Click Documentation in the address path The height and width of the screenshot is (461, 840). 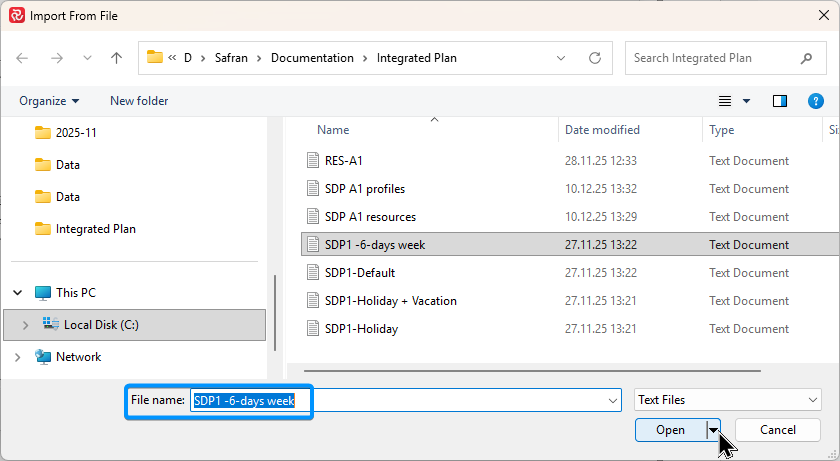(x=312, y=58)
